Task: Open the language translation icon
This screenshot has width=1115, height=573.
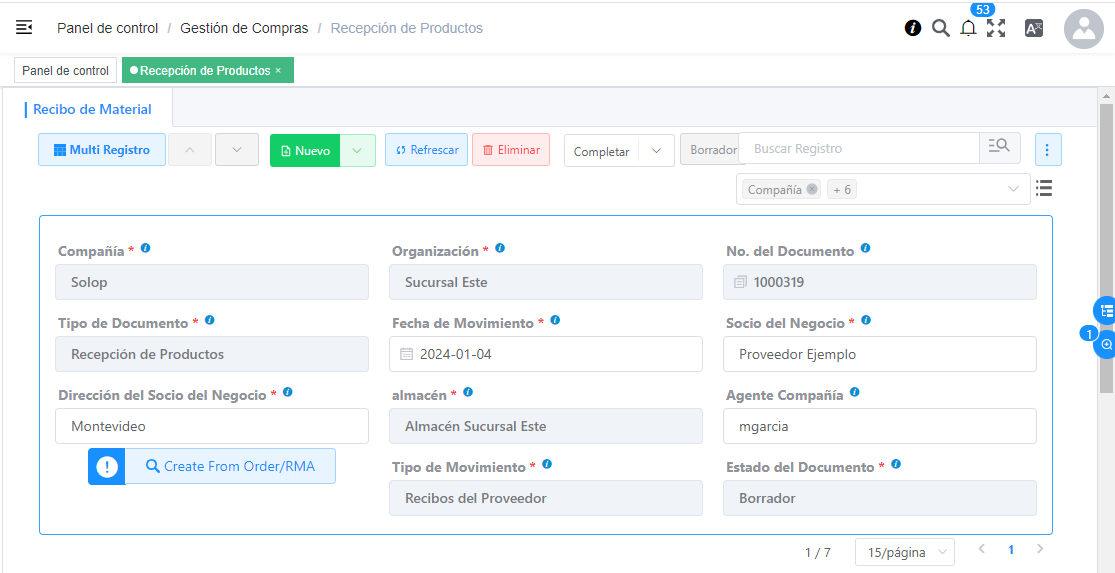Action: 1034,28
